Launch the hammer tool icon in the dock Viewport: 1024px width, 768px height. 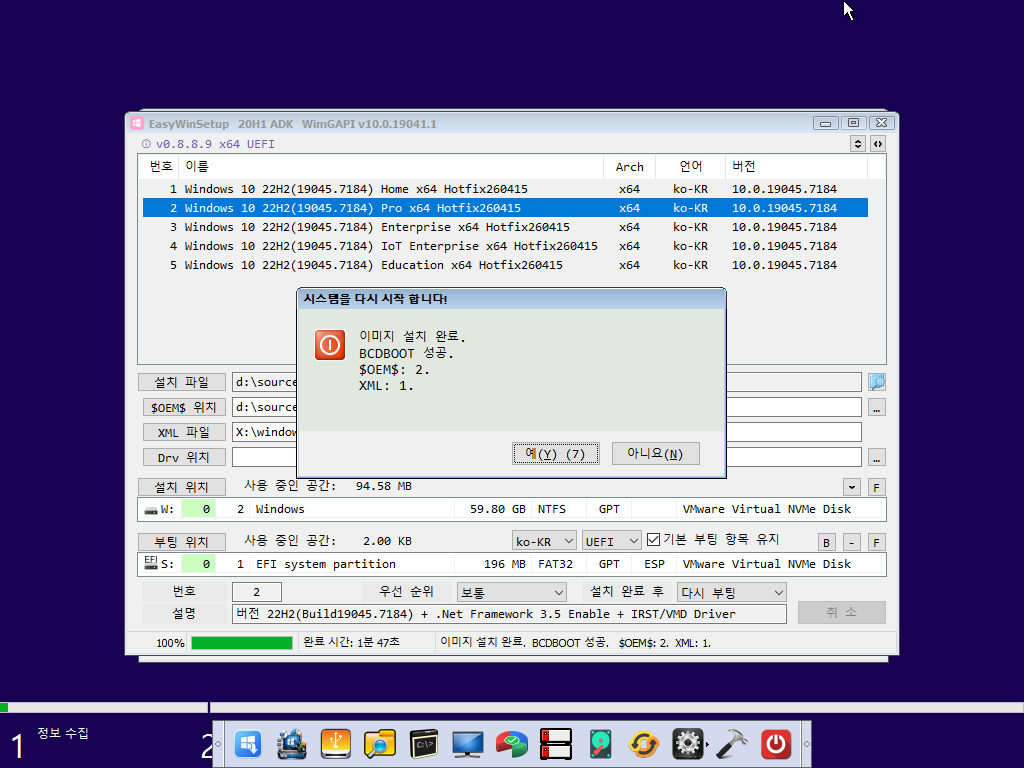tap(731, 744)
